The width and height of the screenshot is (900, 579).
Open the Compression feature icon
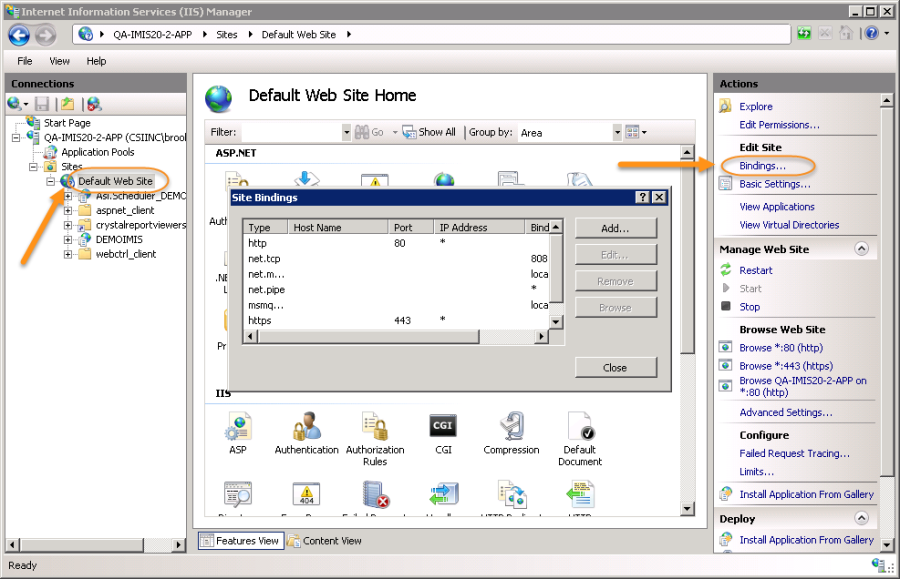pyautogui.click(x=511, y=428)
